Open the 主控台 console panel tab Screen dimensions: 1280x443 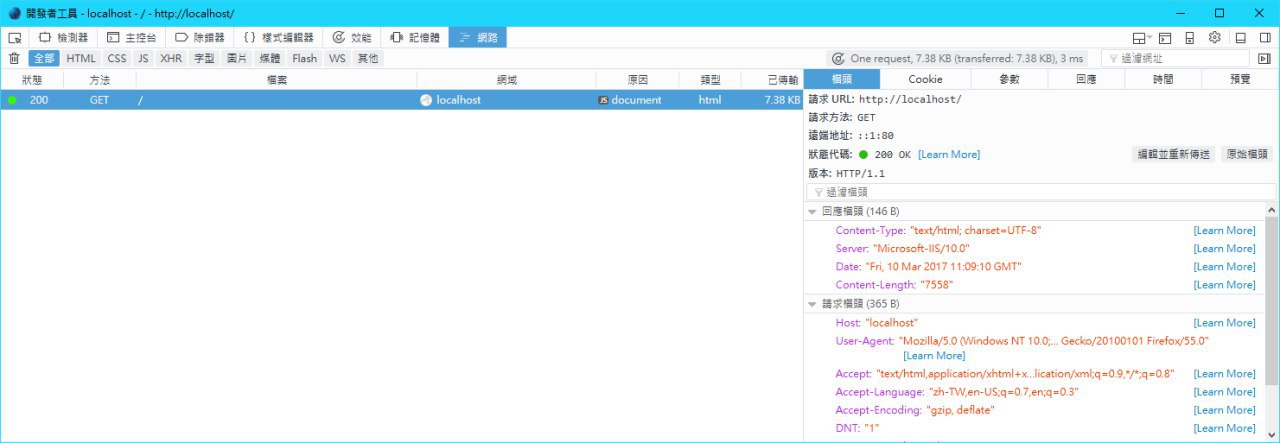coord(132,37)
